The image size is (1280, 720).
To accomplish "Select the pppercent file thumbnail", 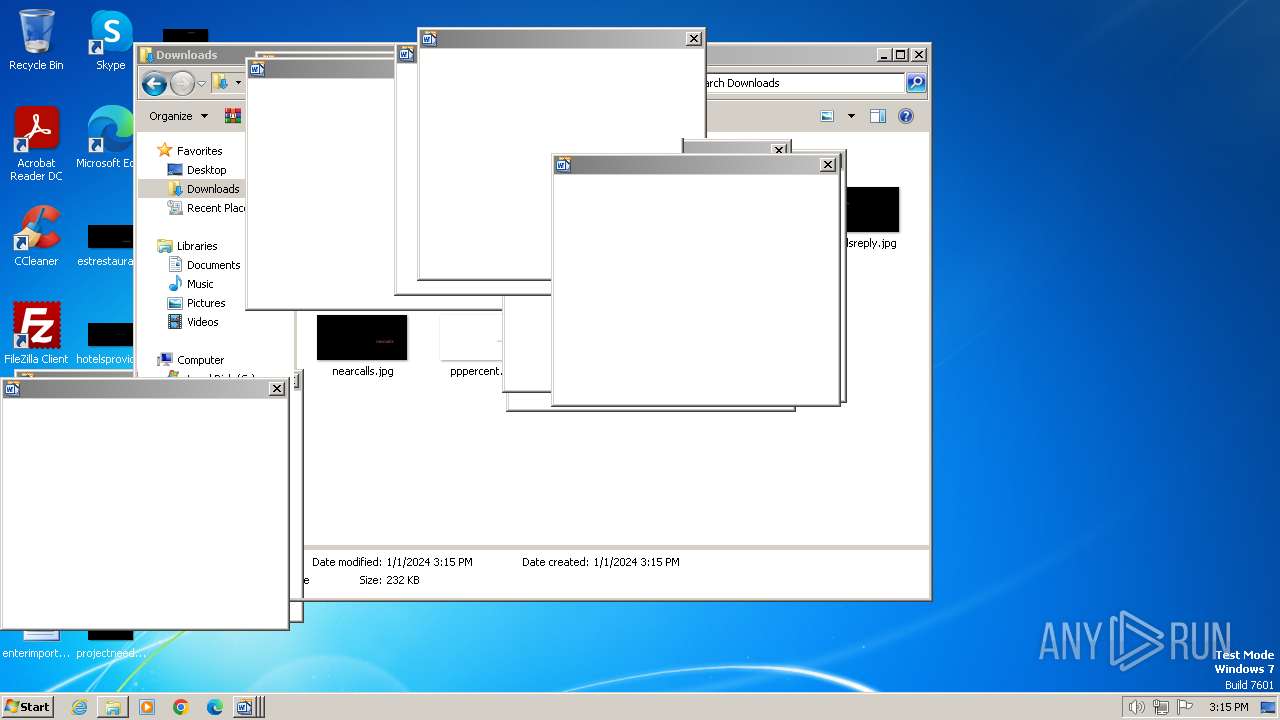I will tap(471, 338).
